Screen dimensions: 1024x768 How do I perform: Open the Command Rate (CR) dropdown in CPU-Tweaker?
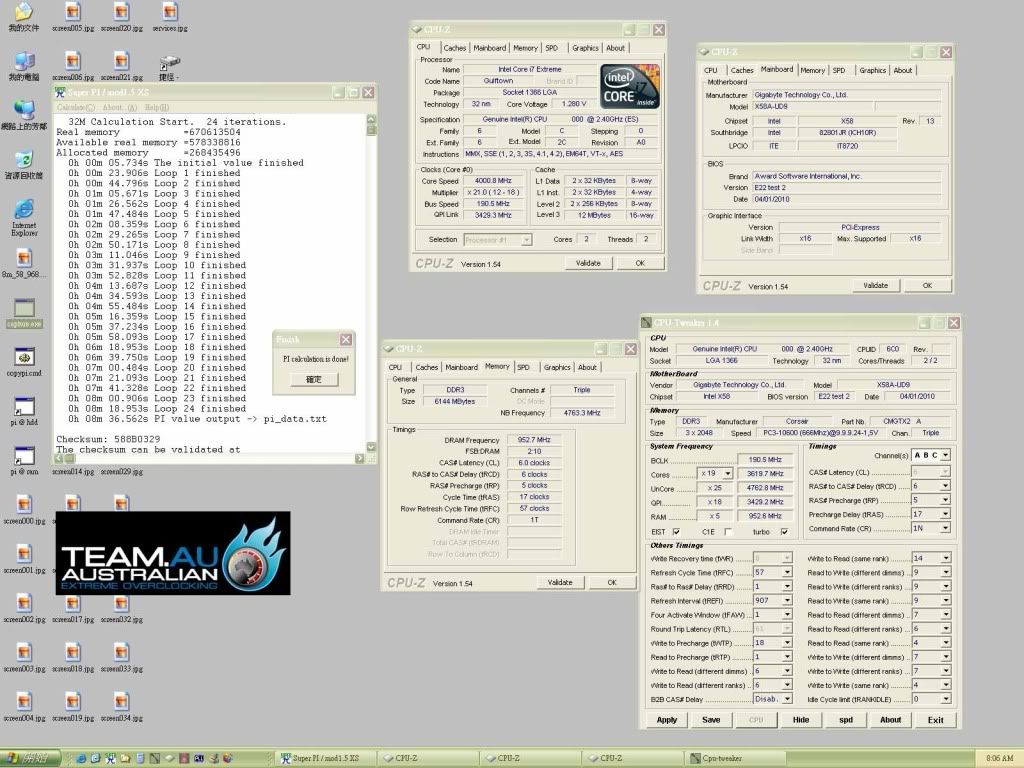click(945, 528)
